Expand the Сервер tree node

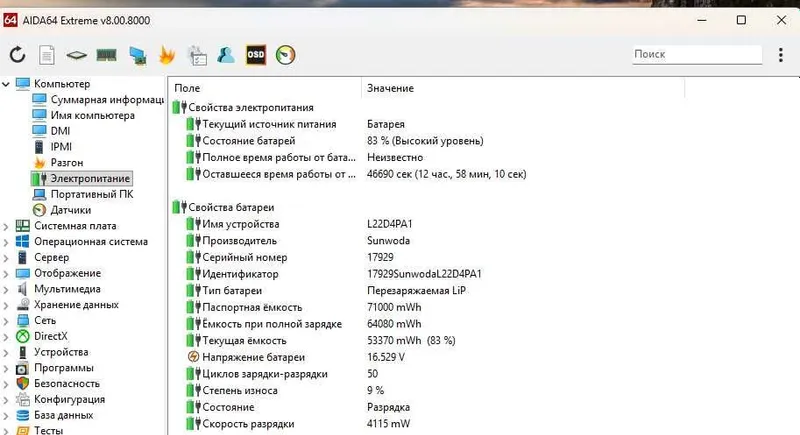pyautogui.click(x=6, y=258)
